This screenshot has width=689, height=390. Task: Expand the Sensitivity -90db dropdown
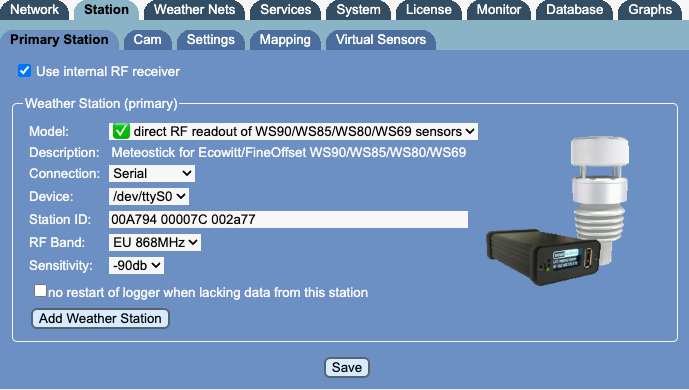click(x=136, y=265)
